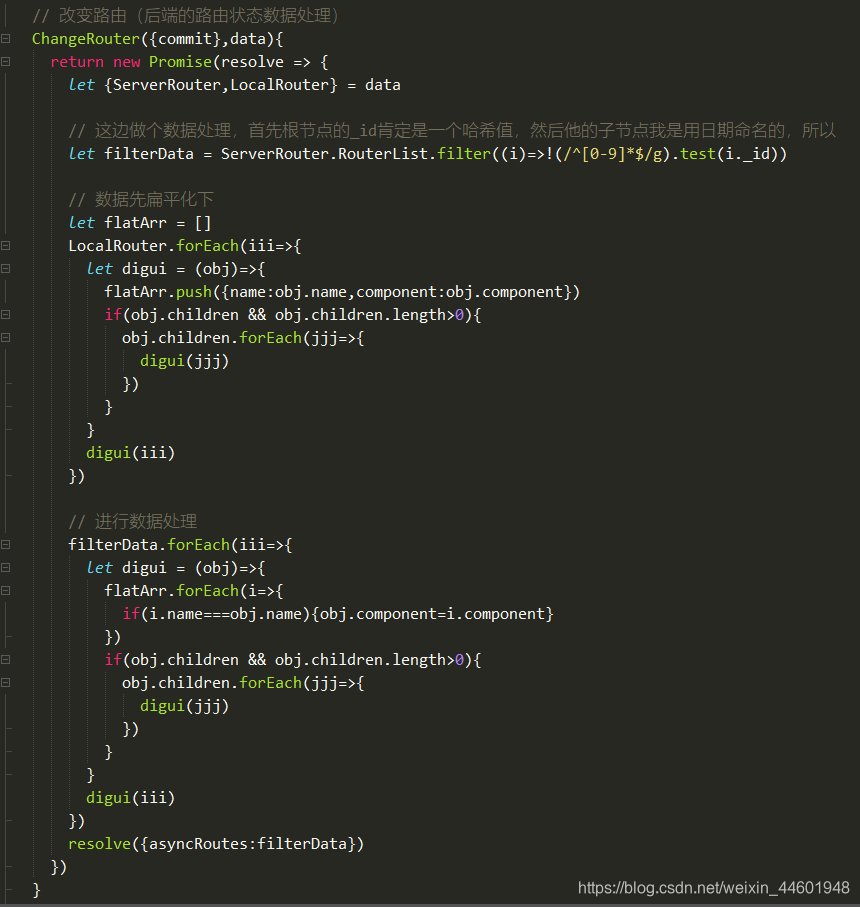This screenshot has height=907, width=860.
Task: Click the 'return' keyword
Action: pos(77,62)
